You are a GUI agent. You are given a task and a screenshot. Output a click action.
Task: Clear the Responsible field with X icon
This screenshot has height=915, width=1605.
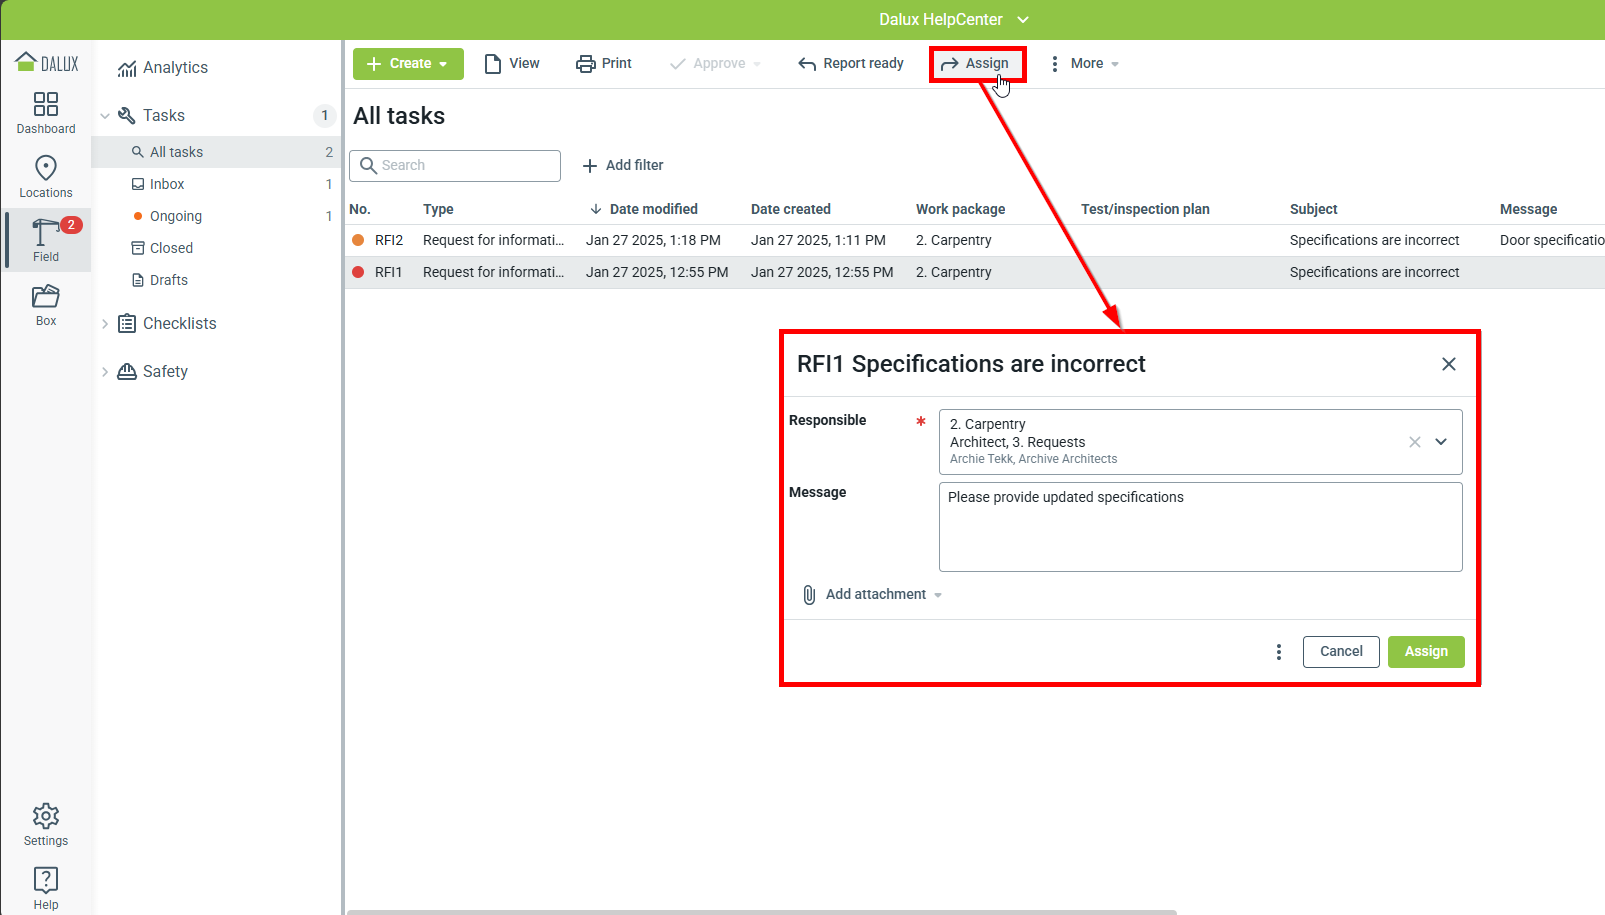(1414, 442)
